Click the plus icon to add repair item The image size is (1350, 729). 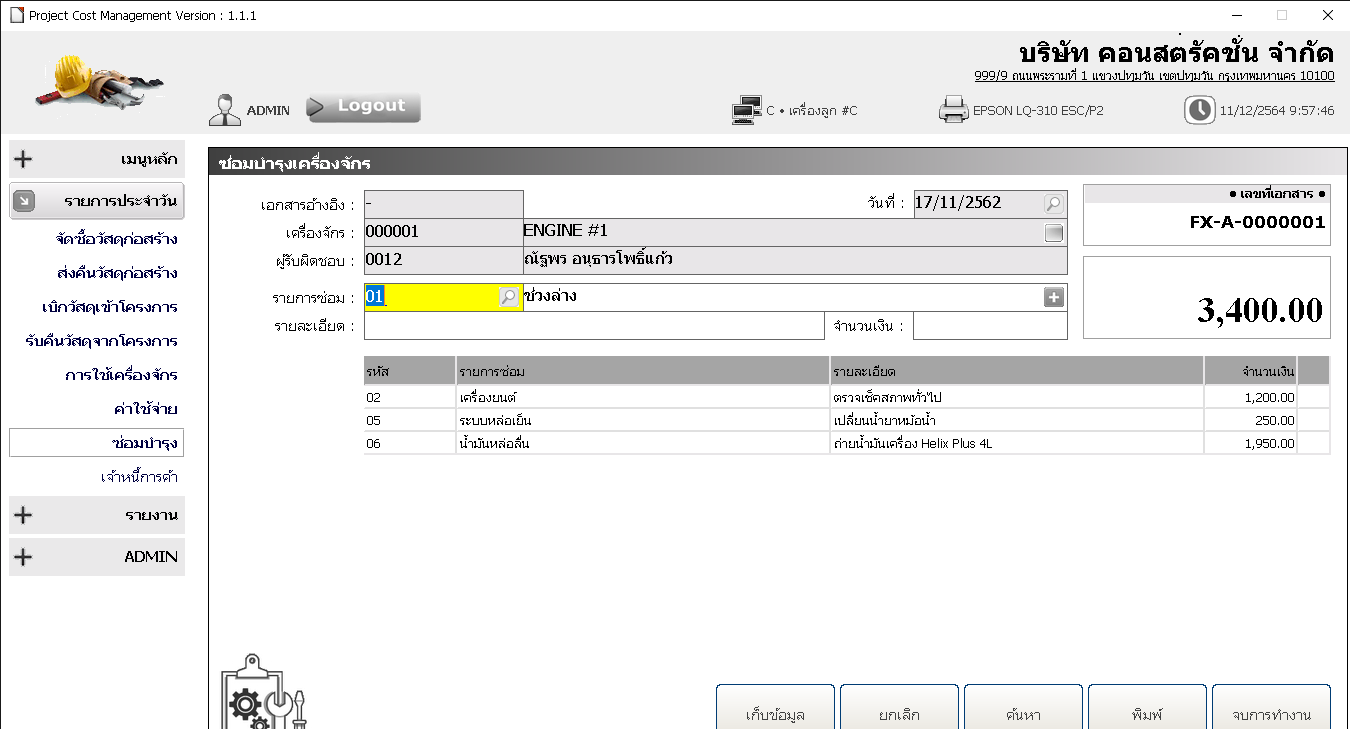pyautogui.click(x=1053, y=297)
